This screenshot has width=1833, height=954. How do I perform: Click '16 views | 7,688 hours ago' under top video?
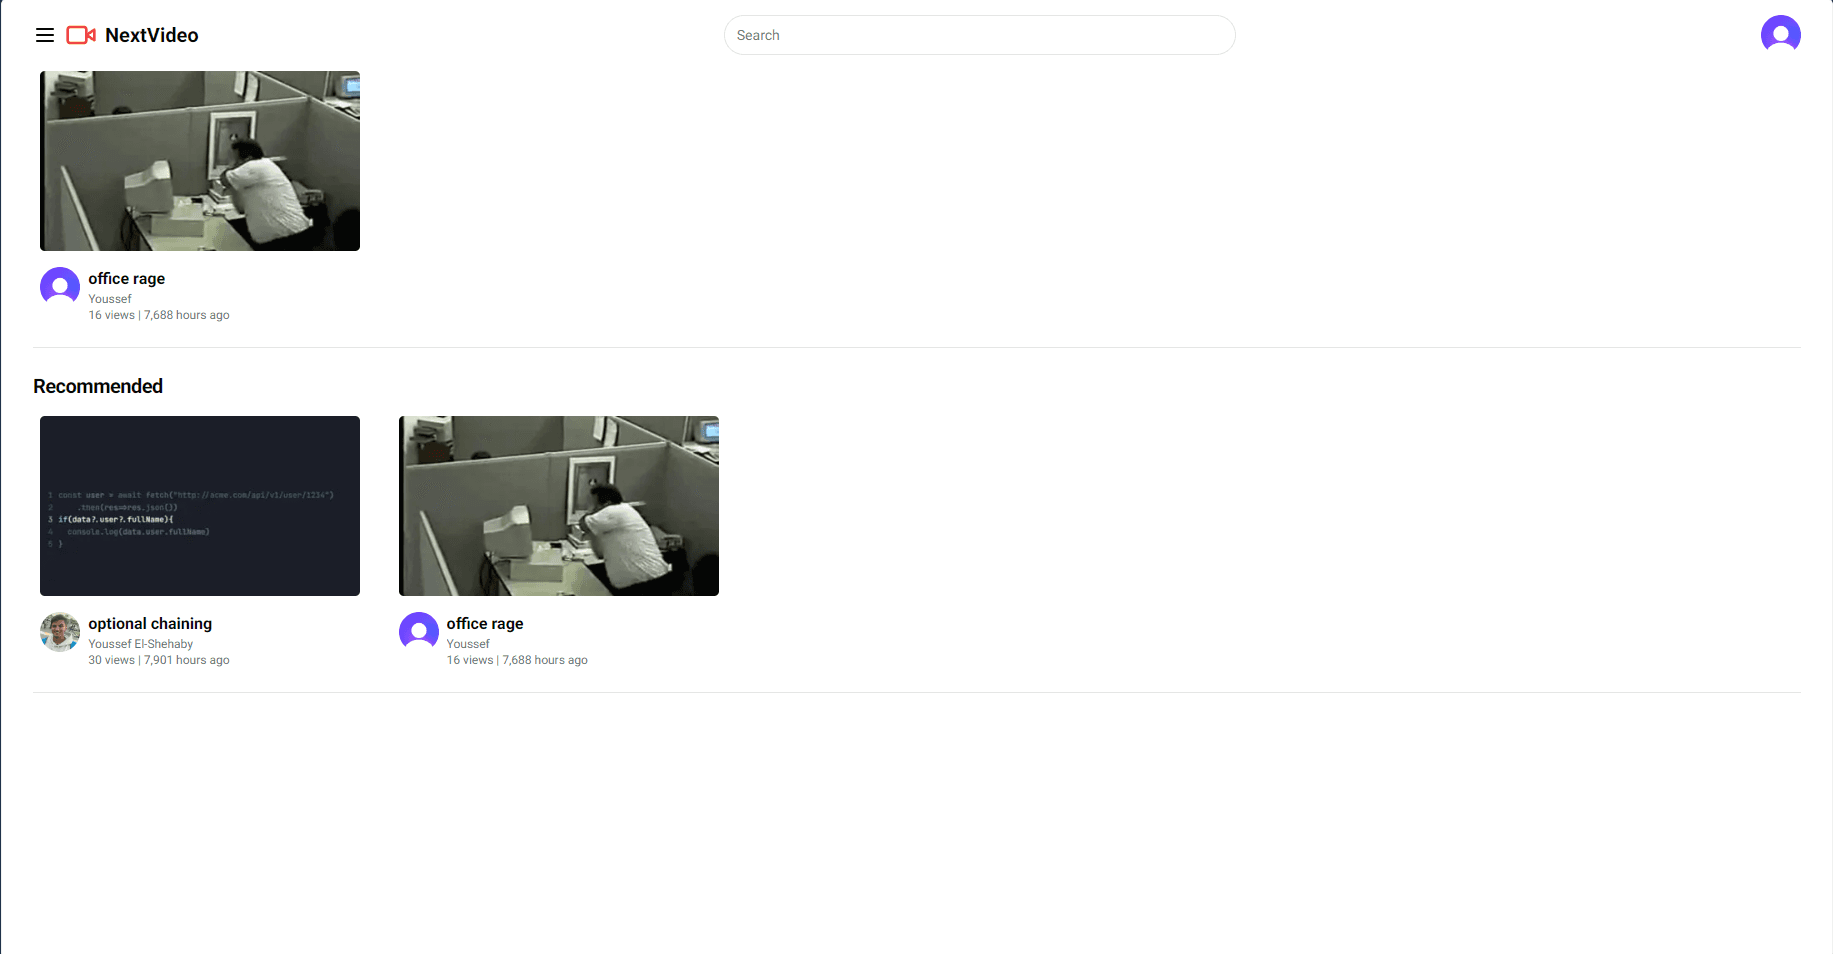[x=159, y=315]
